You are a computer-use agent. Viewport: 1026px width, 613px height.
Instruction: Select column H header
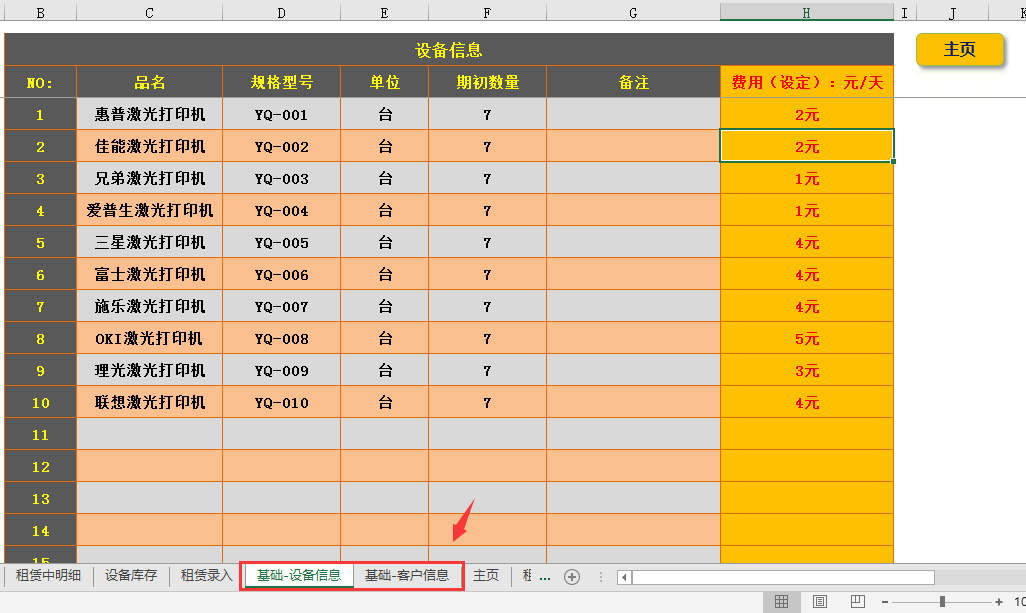pos(807,12)
